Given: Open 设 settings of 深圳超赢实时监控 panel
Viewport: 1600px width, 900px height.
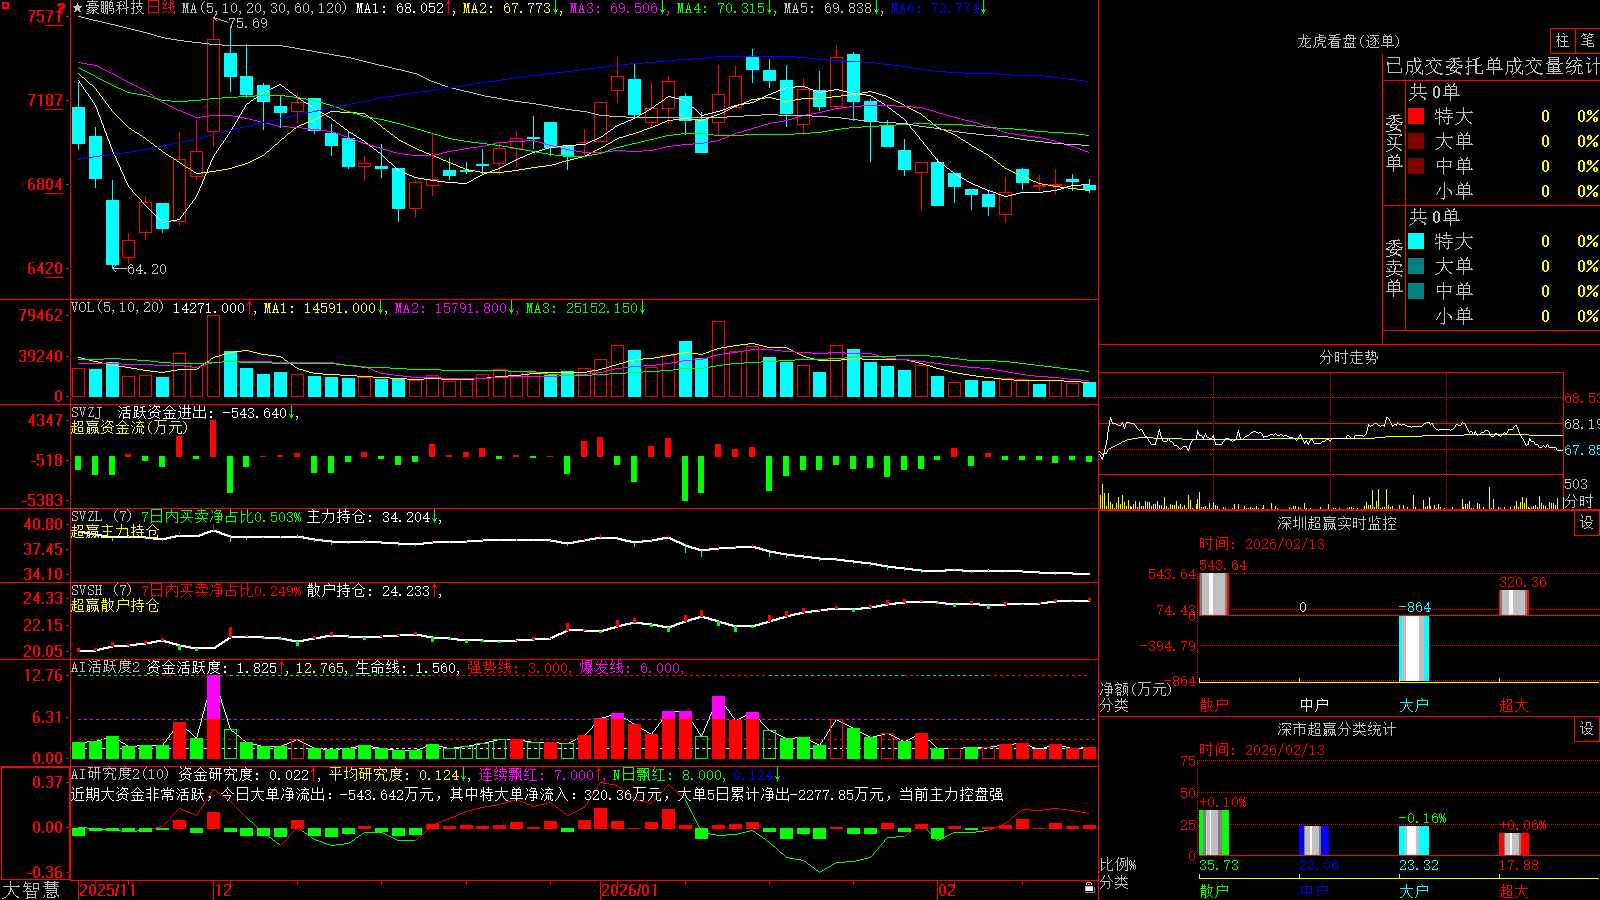Looking at the screenshot, I should [1587, 523].
